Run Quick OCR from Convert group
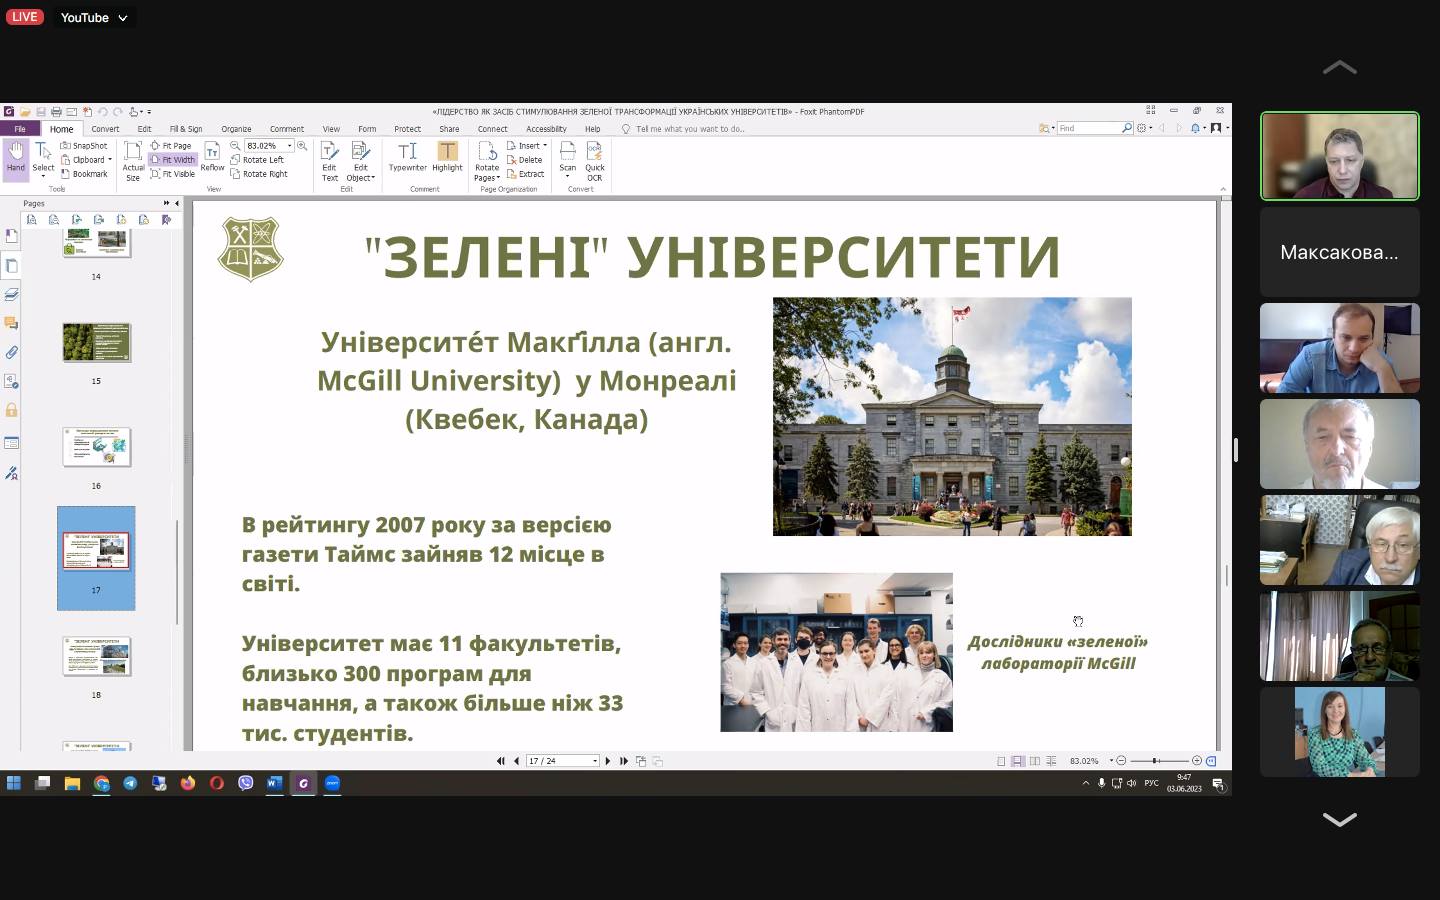Viewport: 1440px width, 900px height. coord(595,159)
